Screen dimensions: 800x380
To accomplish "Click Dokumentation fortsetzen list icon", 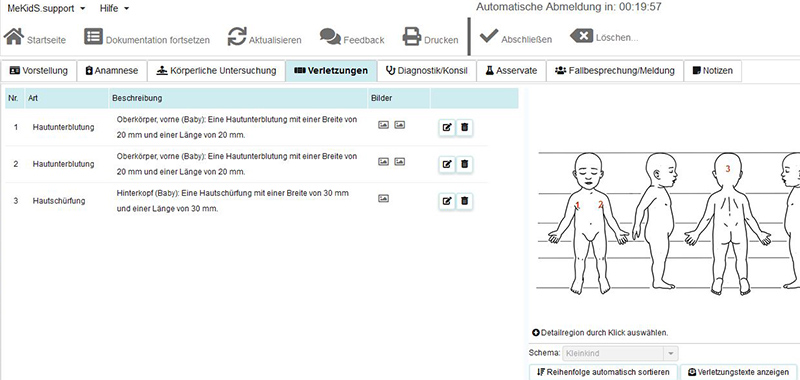I will tap(93, 37).
